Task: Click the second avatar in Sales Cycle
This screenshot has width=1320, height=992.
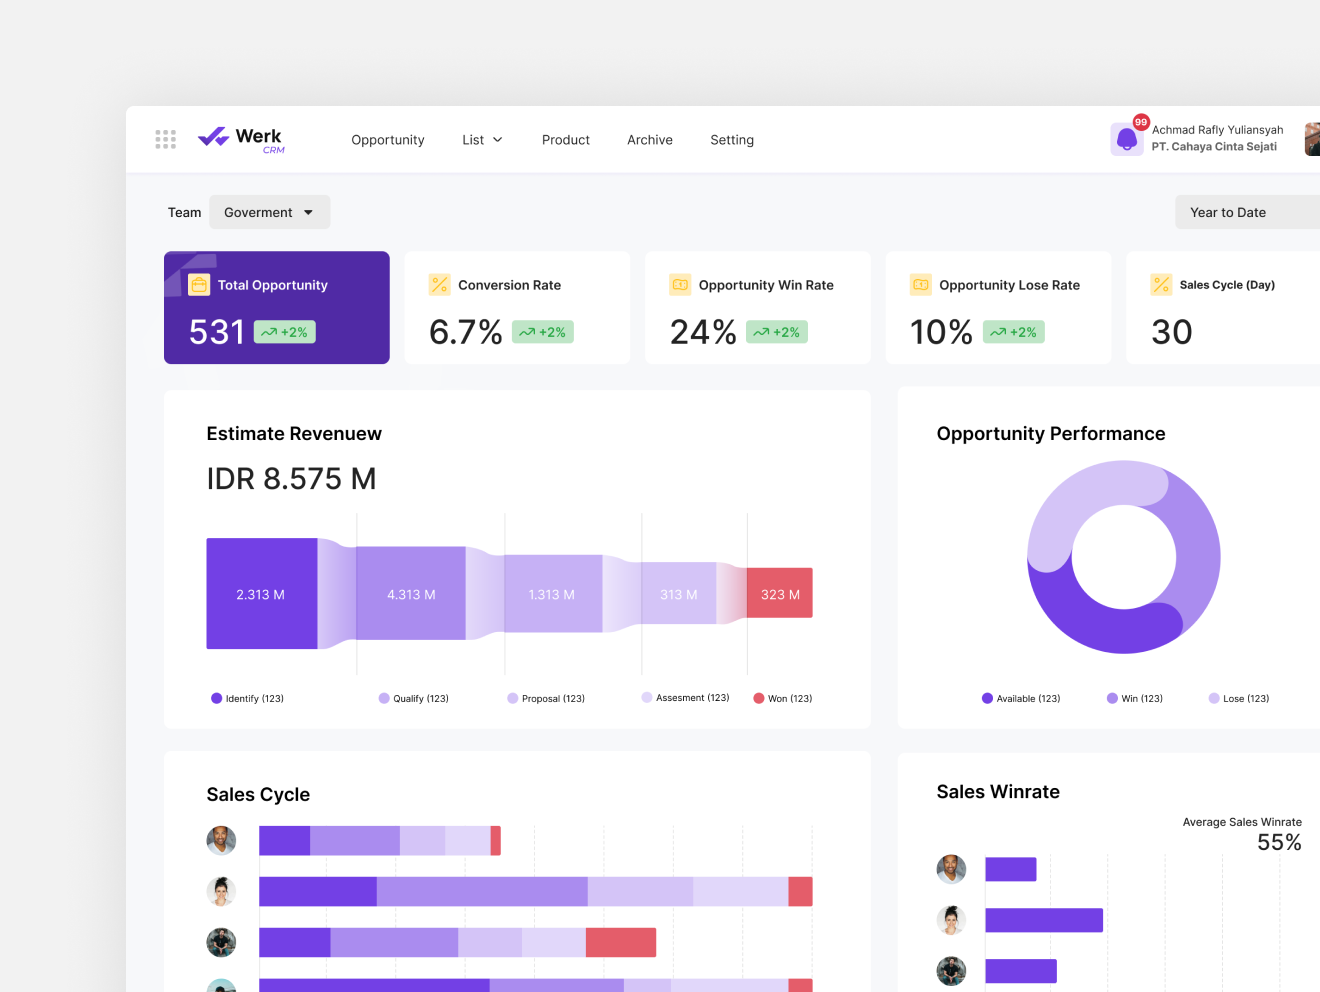Action: click(221, 891)
